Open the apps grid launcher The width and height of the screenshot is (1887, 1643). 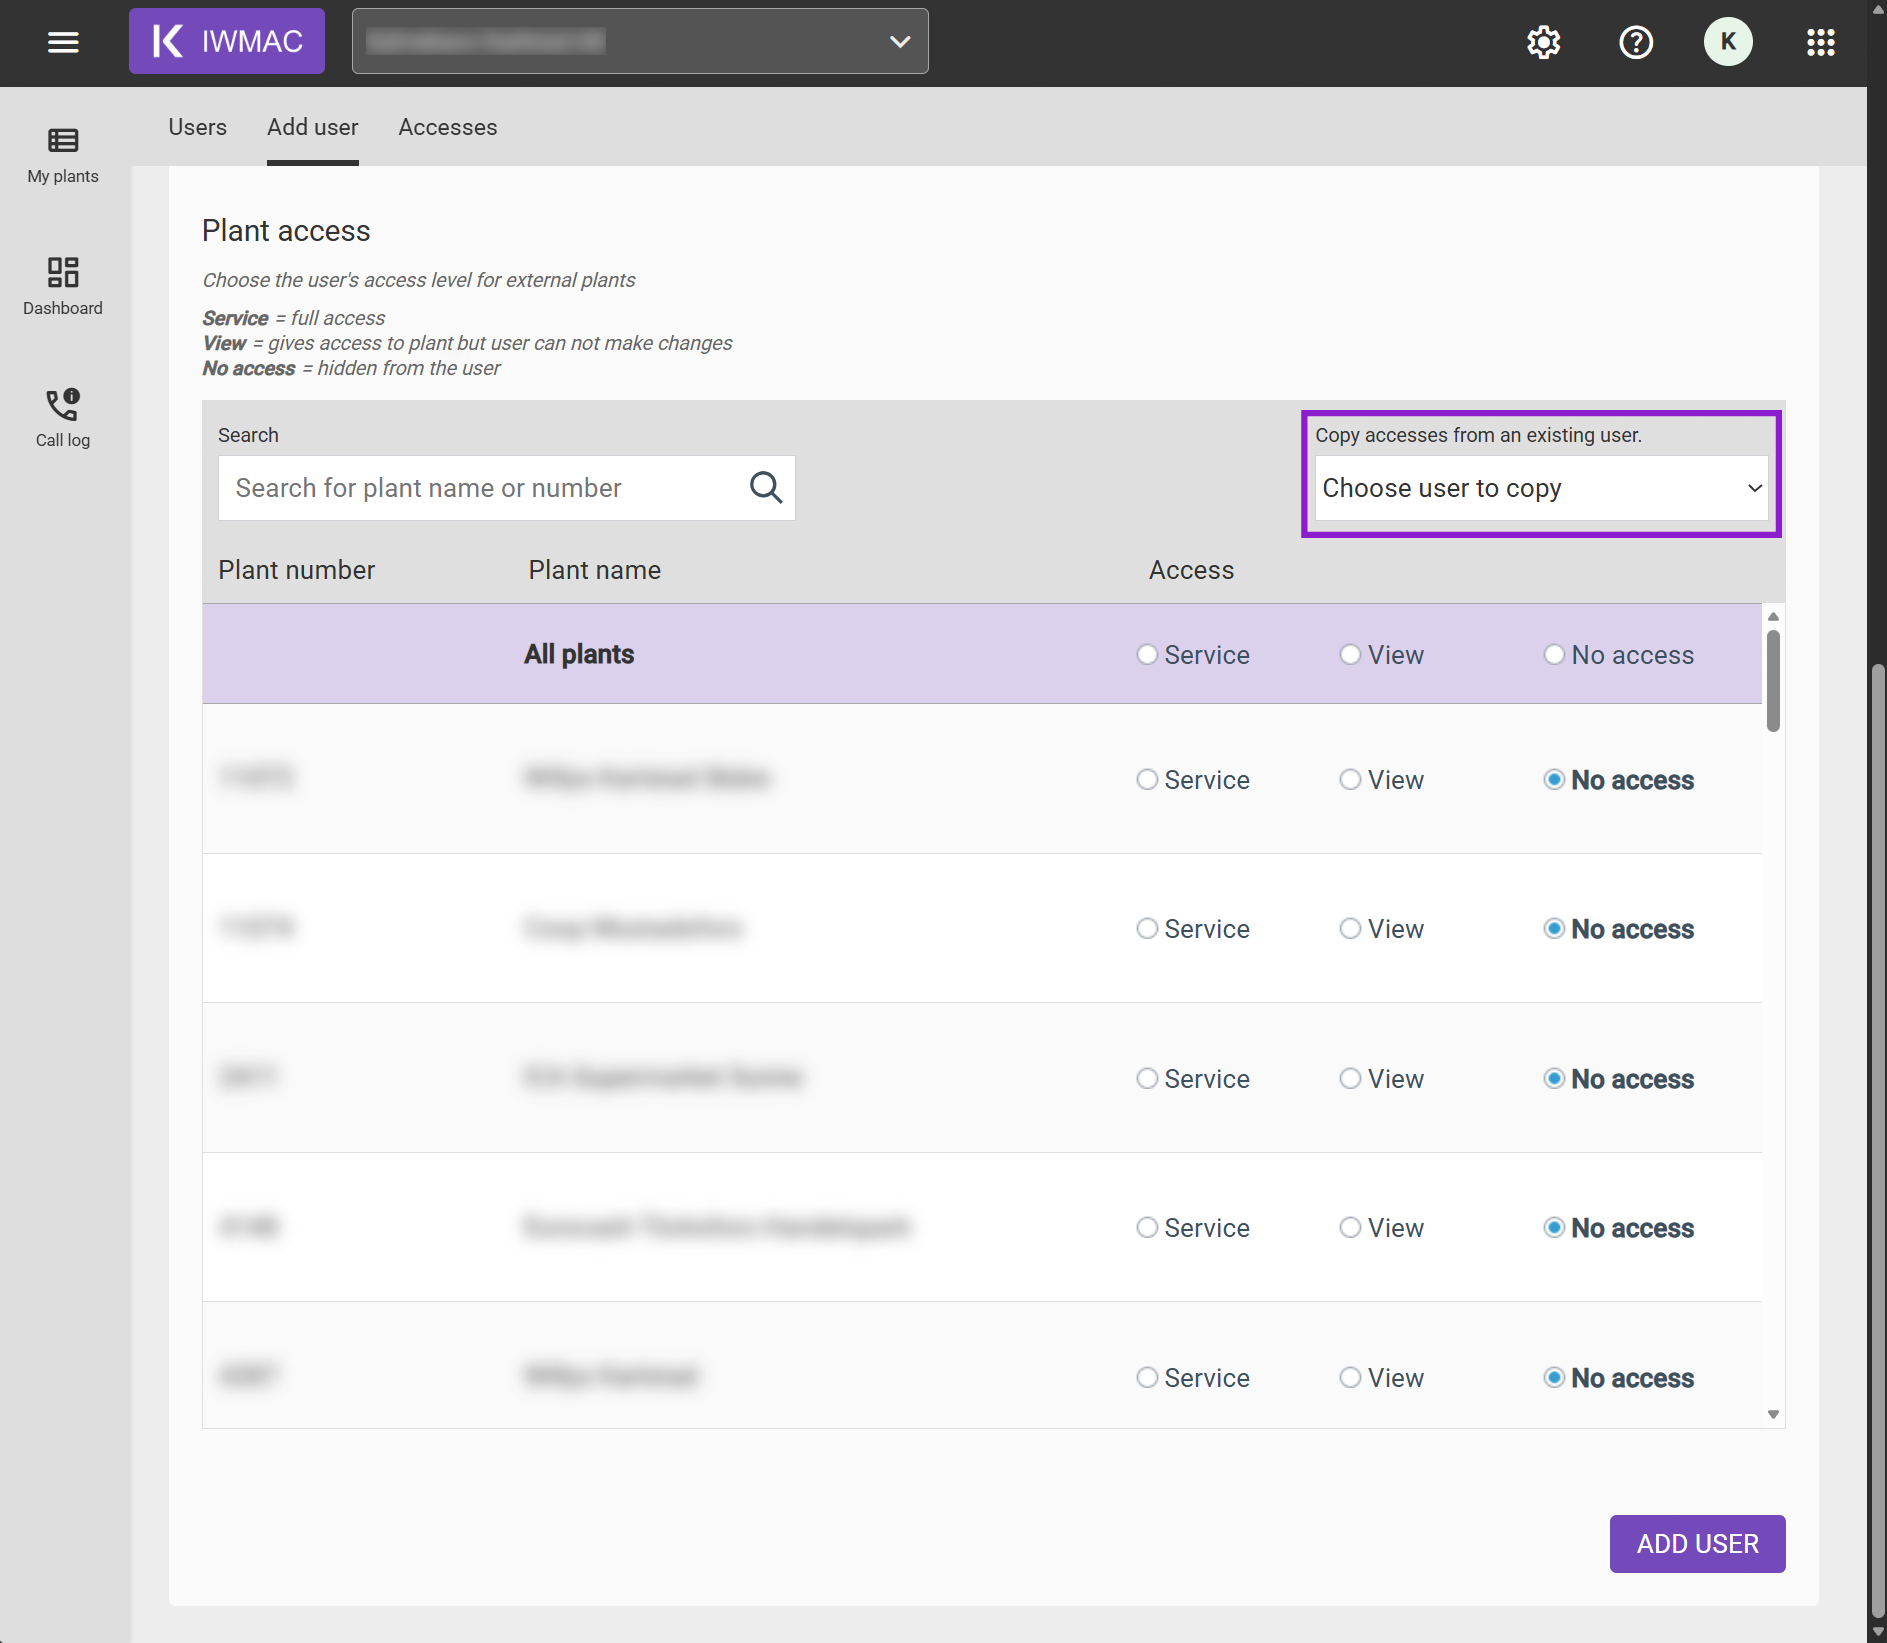tap(1821, 42)
